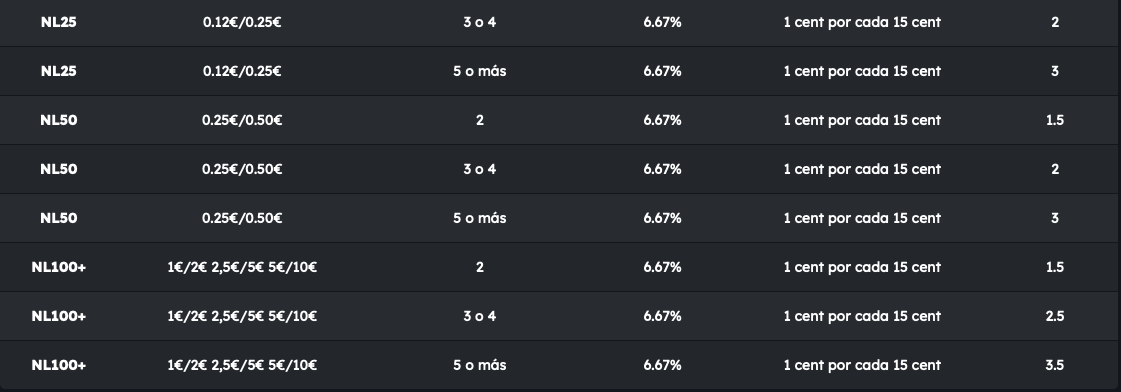Click the '5 o más' players cell for NL100+

480,365
